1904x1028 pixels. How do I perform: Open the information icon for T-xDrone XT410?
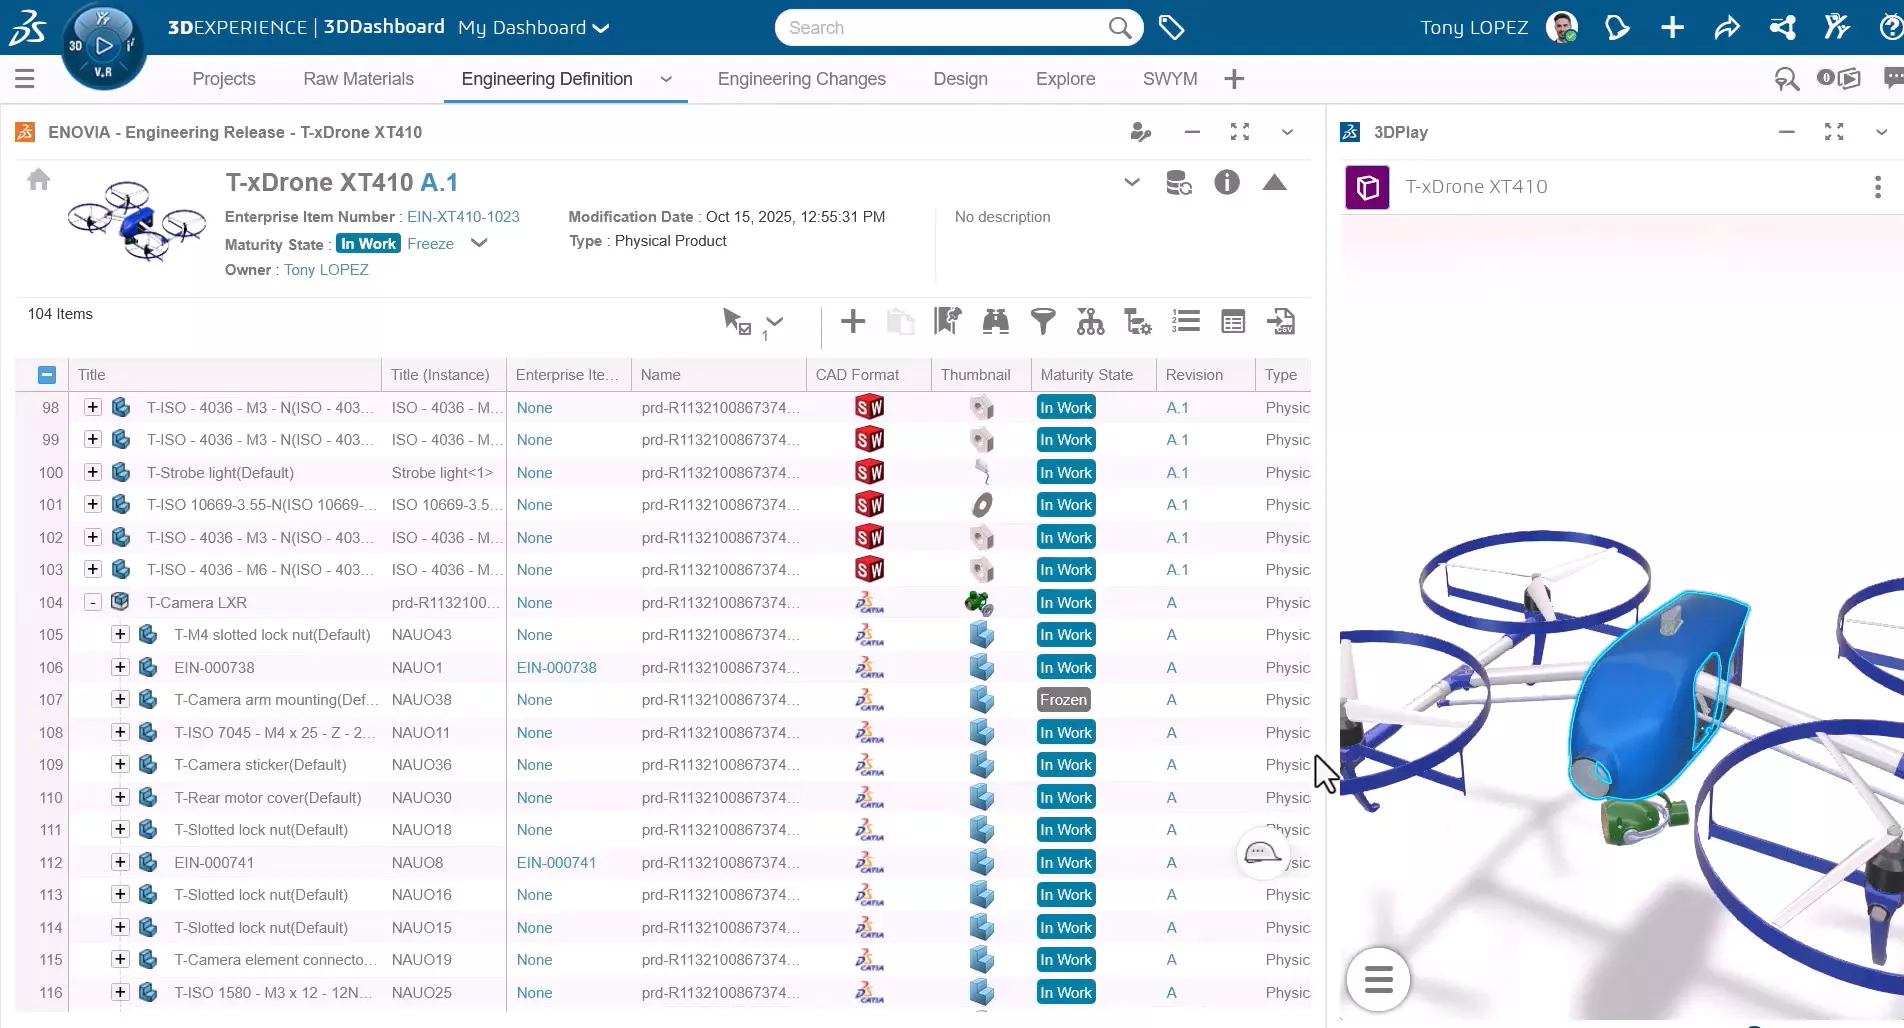click(x=1227, y=182)
